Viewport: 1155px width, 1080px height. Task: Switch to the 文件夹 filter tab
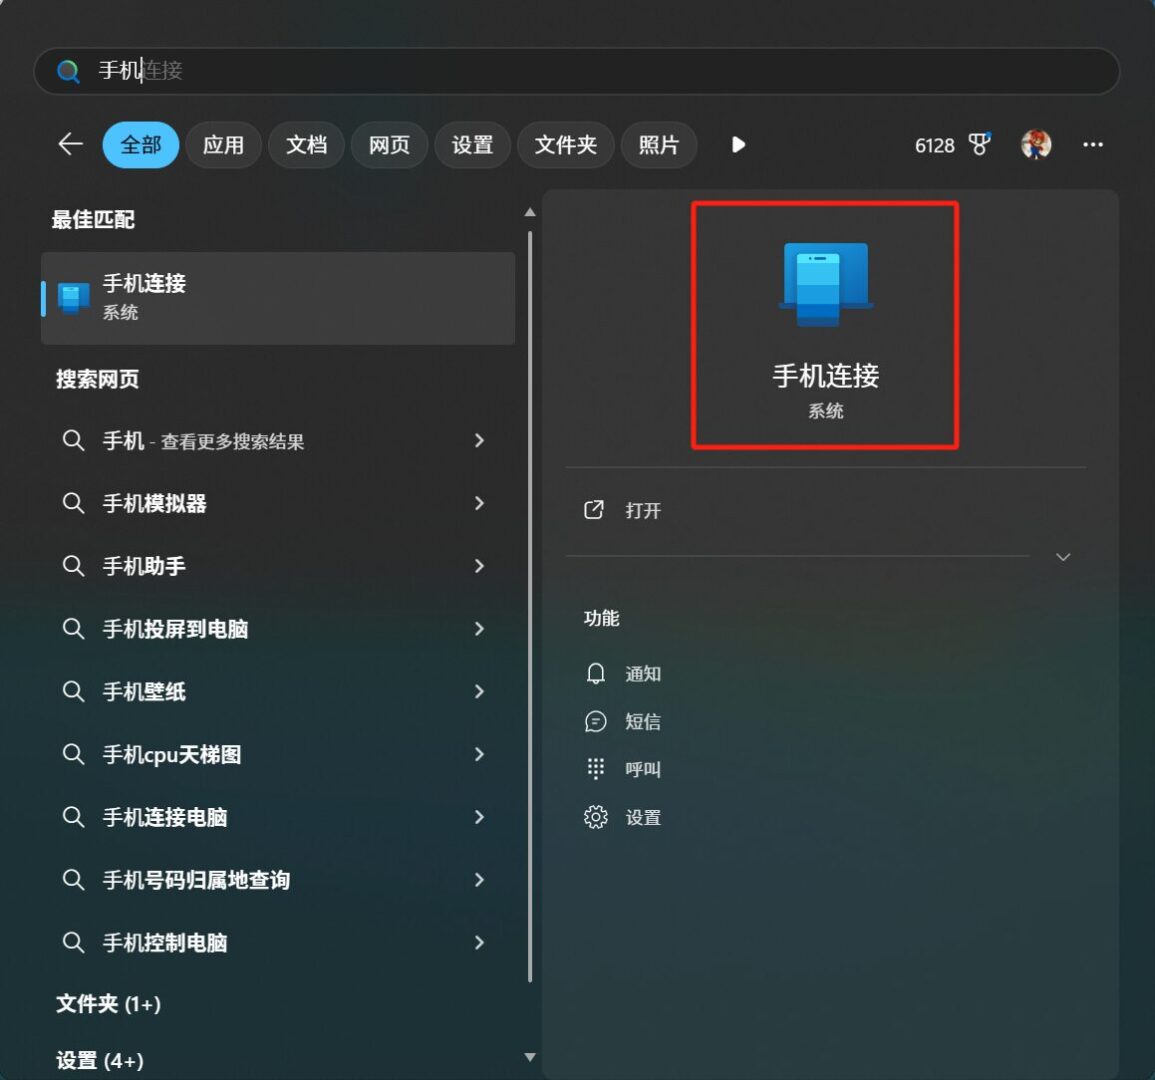click(566, 144)
